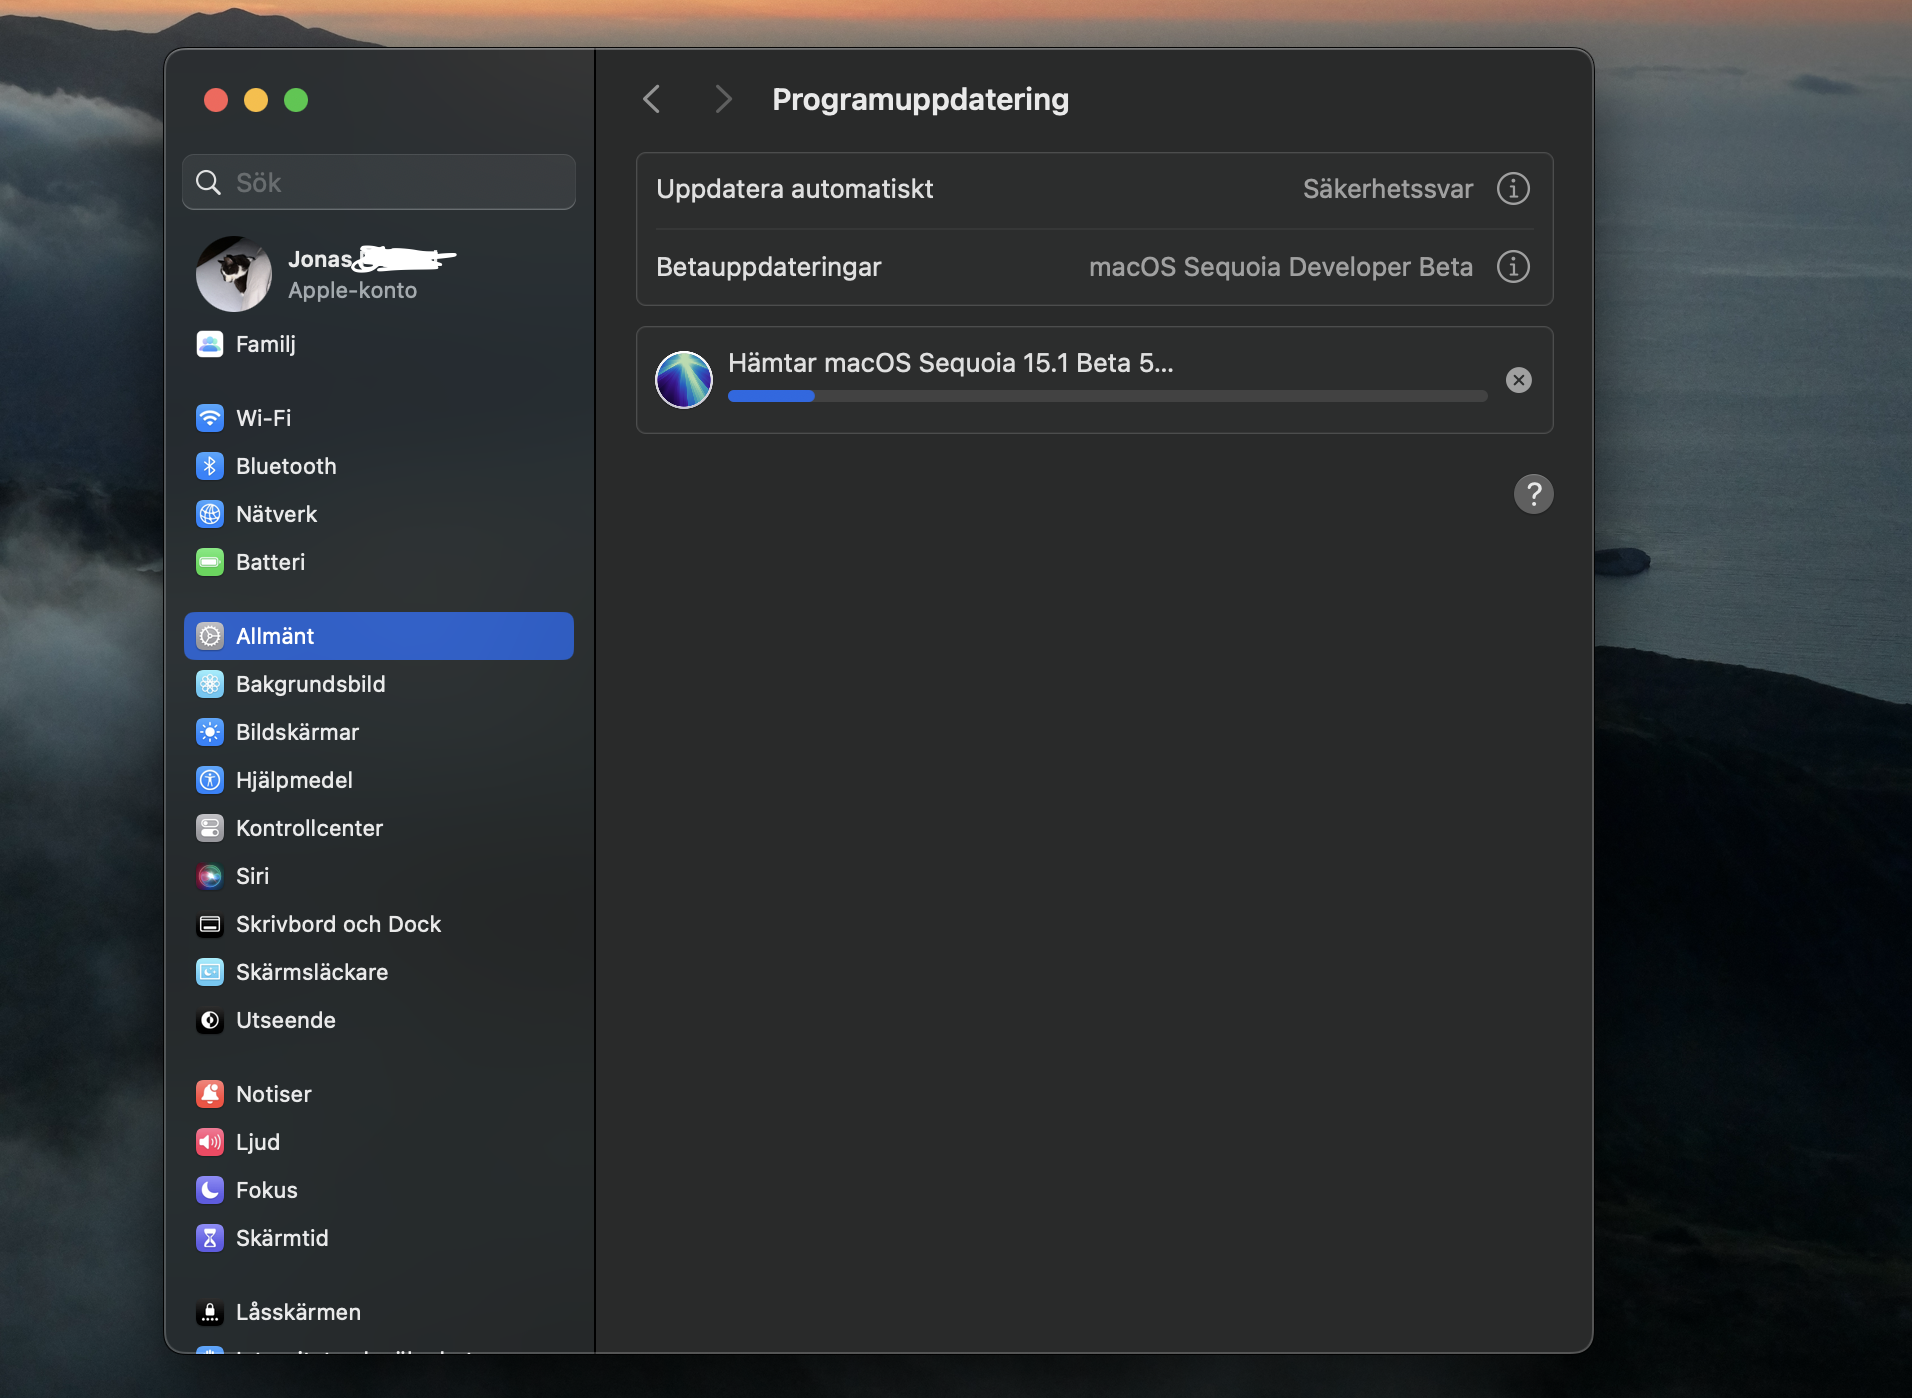The image size is (1912, 1398).
Task: Cancel the macOS Sequoia 15.1 download
Action: (1518, 380)
